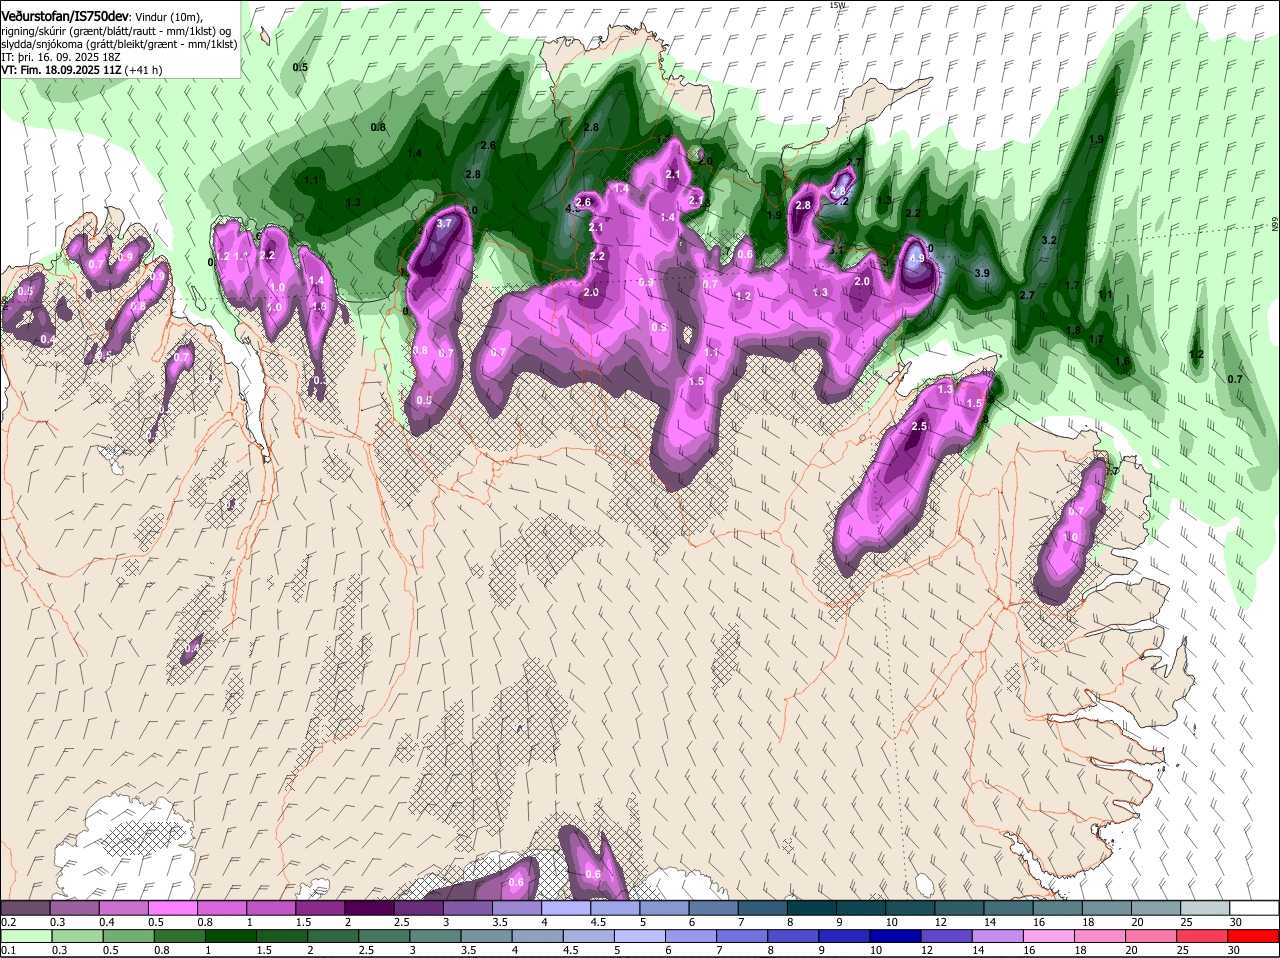
Task: Select the pink 16 mm swatch in the rain legend
Action: [x=1050, y=936]
